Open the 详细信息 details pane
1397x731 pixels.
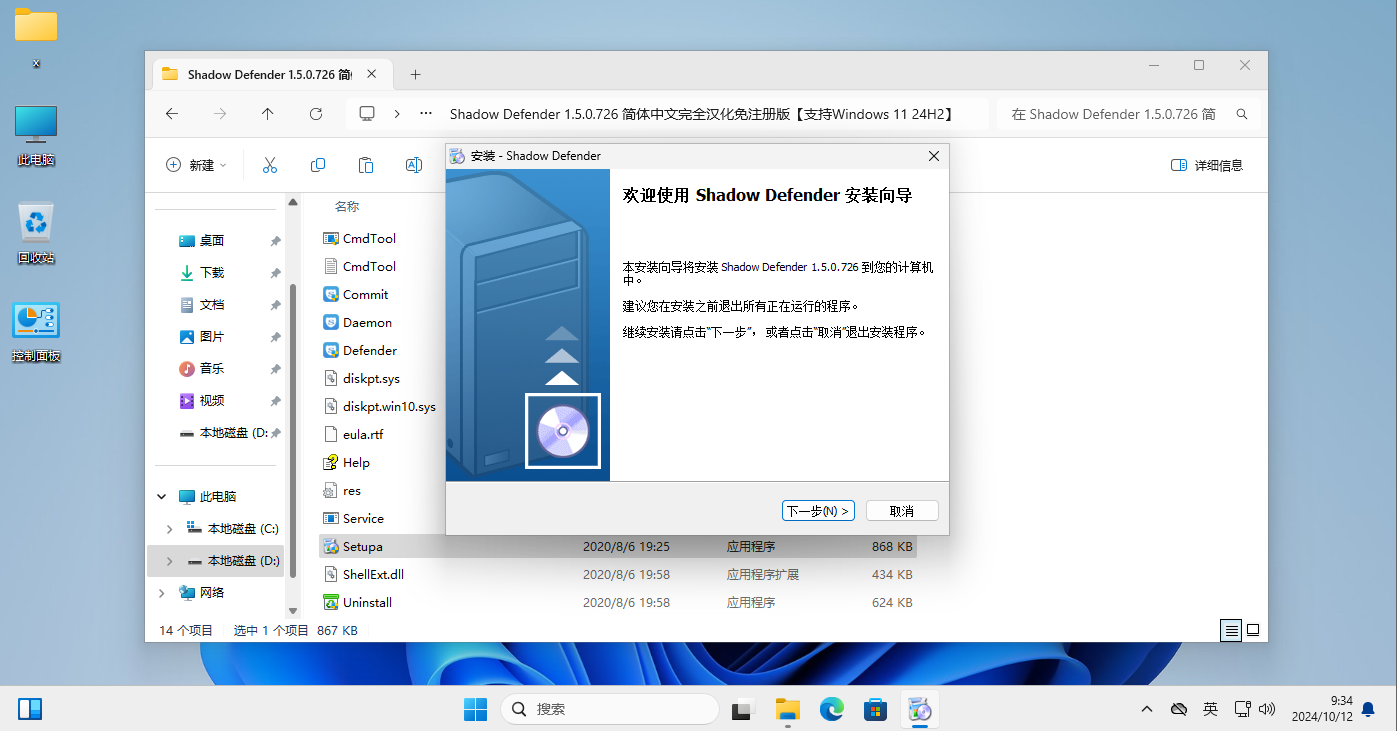tap(1207, 165)
